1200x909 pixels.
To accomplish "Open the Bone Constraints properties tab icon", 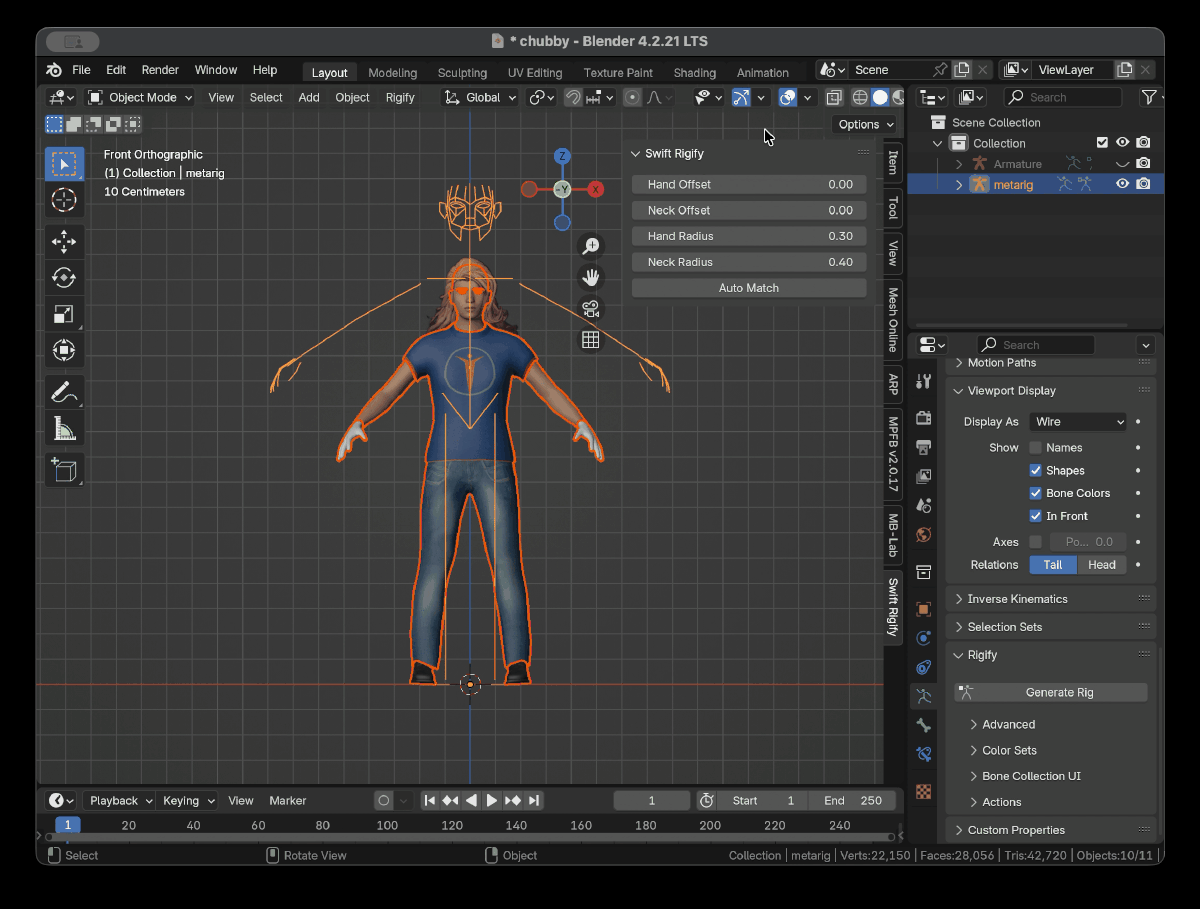I will coord(924,754).
